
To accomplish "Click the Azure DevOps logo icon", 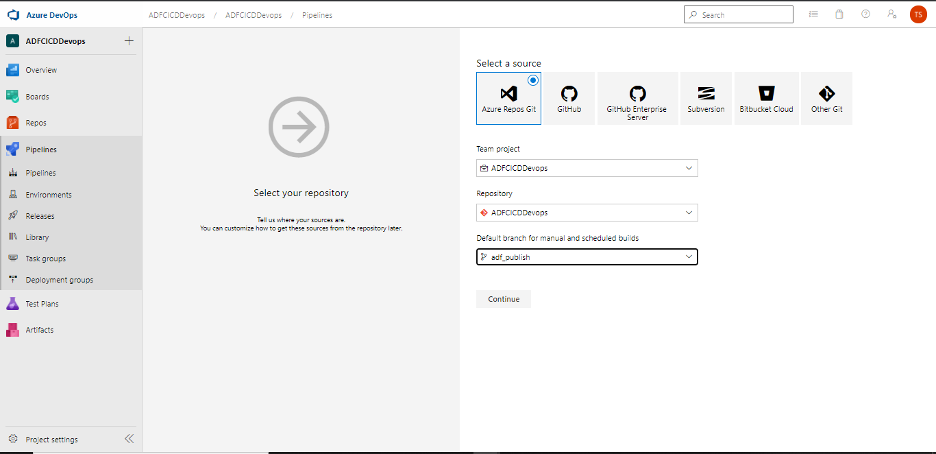I will 13,15.
